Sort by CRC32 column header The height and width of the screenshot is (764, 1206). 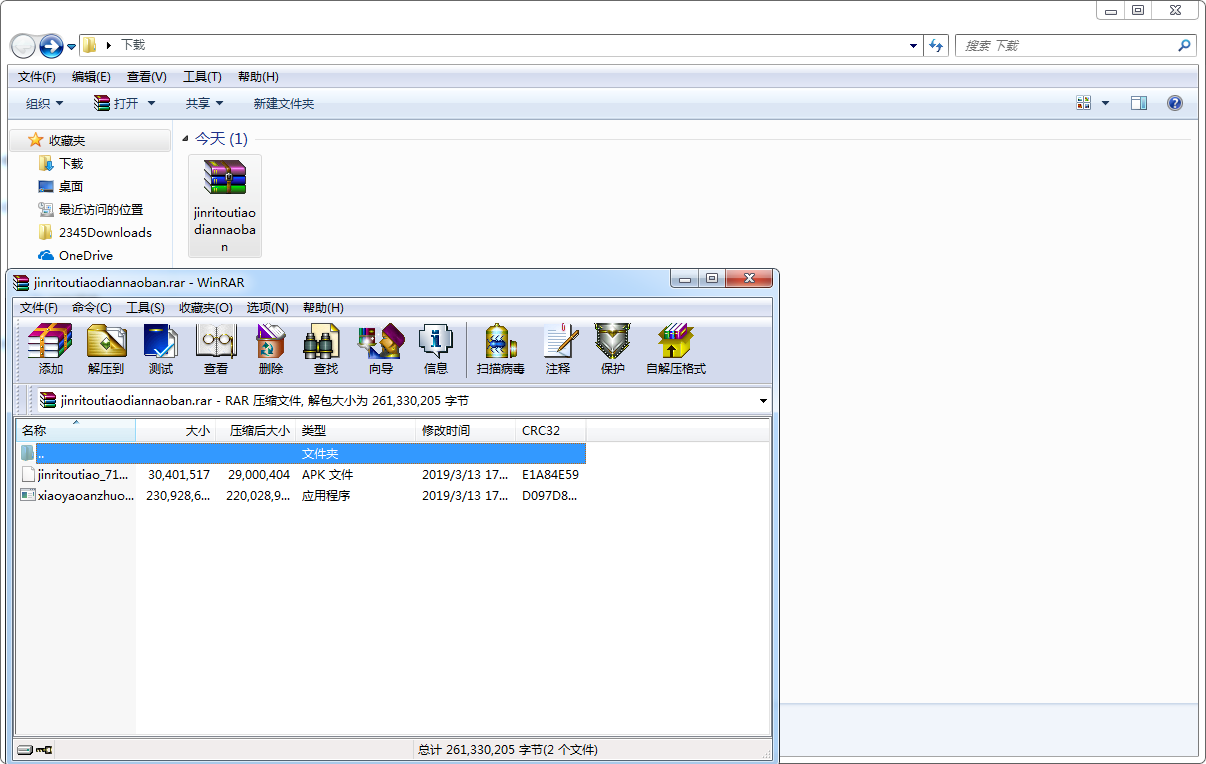tap(551, 431)
